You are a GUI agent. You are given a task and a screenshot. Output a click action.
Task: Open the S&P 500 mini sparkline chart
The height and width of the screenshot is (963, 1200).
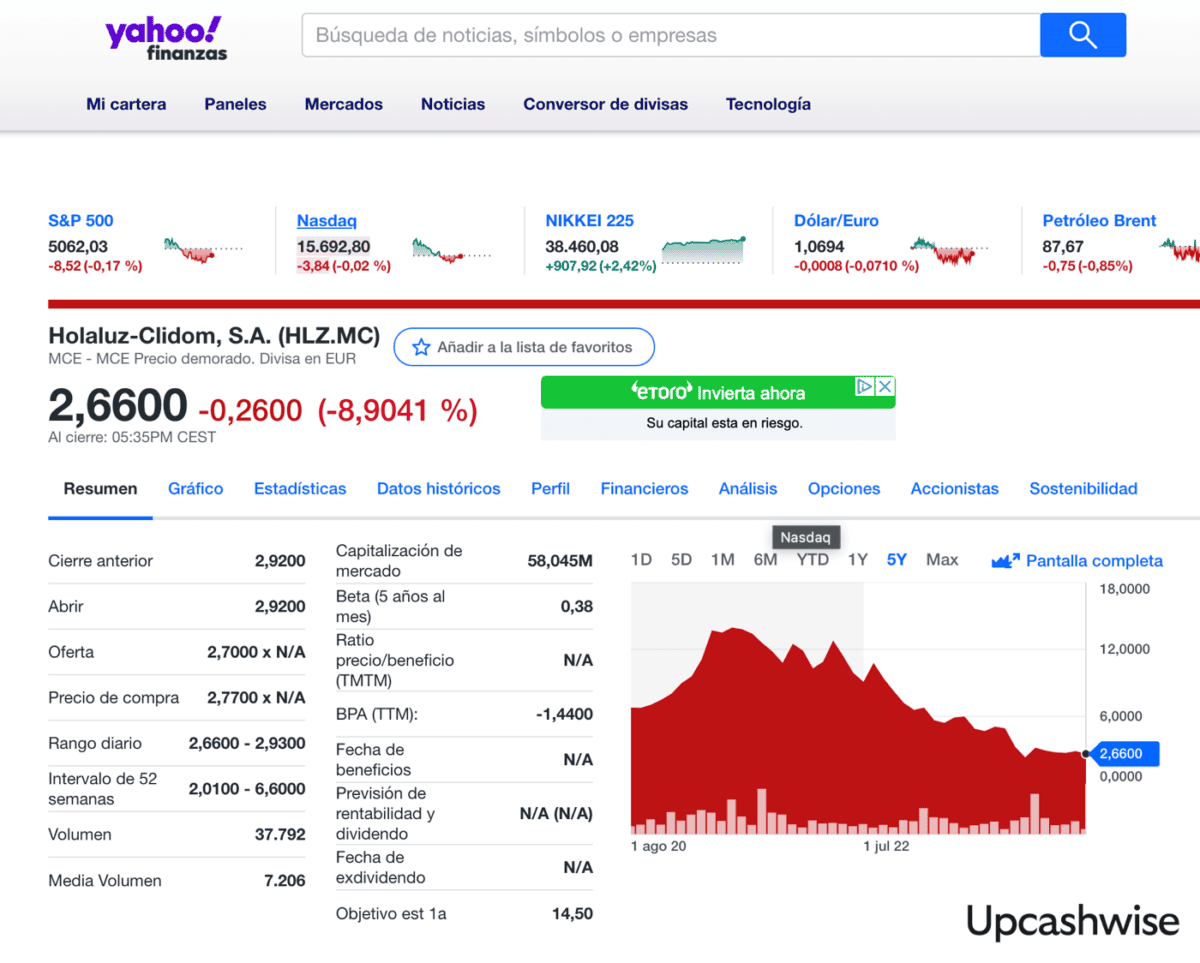204,249
